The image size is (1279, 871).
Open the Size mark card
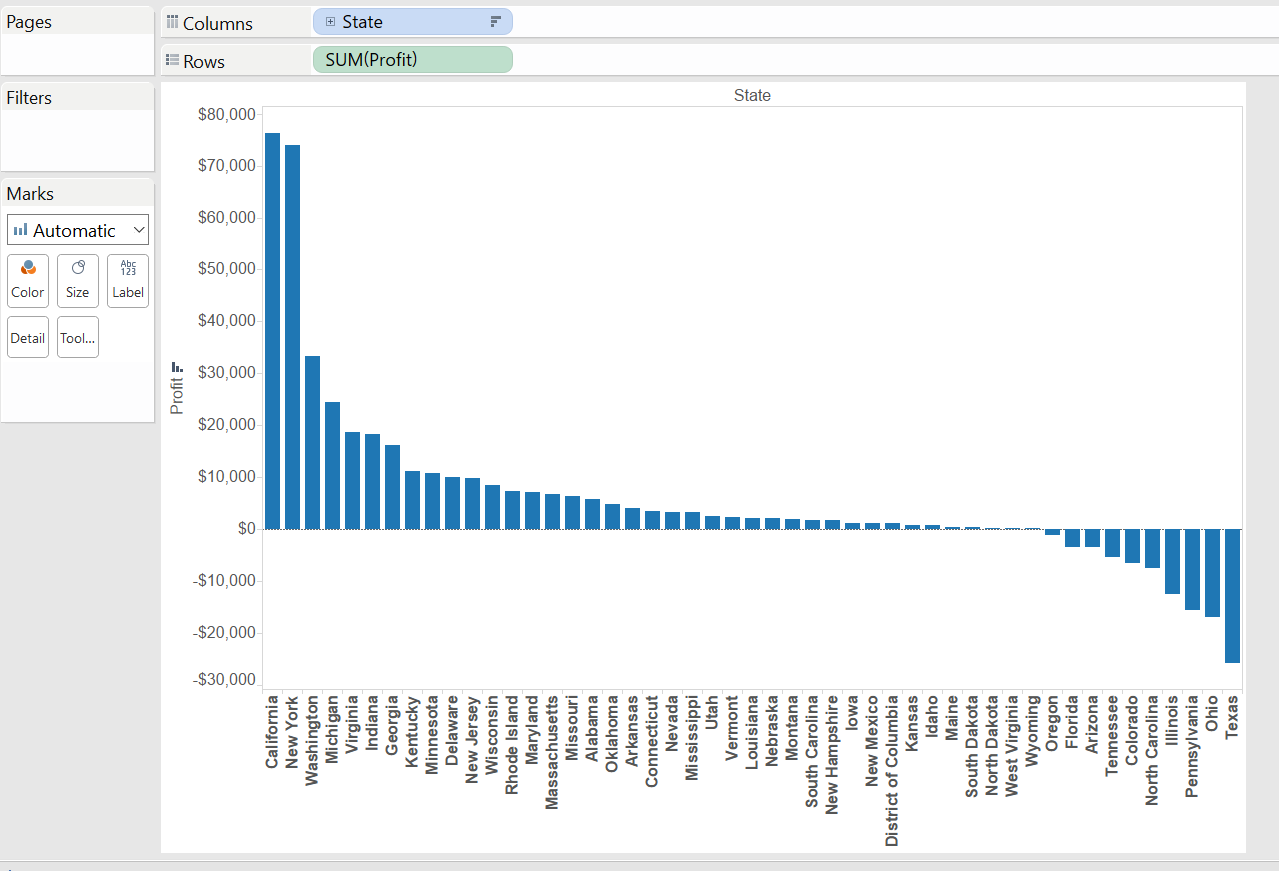click(78, 280)
